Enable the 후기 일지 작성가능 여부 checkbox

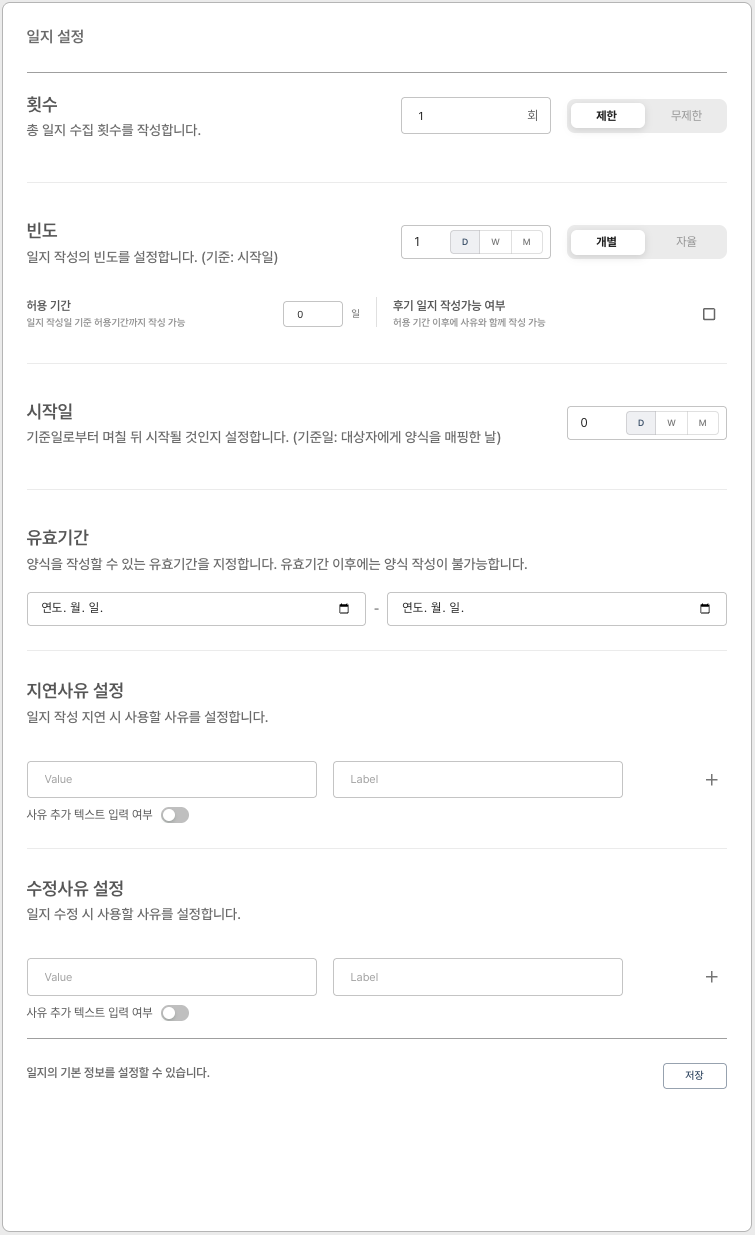pyautogui.click(x=710, y=313)
